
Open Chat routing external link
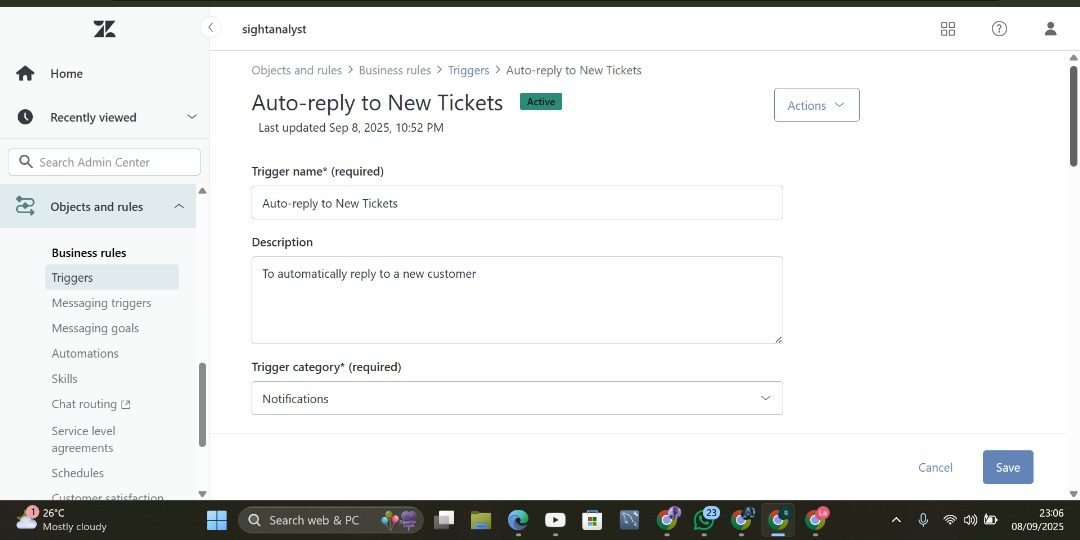pyautogui.click(x=91, y=405)
